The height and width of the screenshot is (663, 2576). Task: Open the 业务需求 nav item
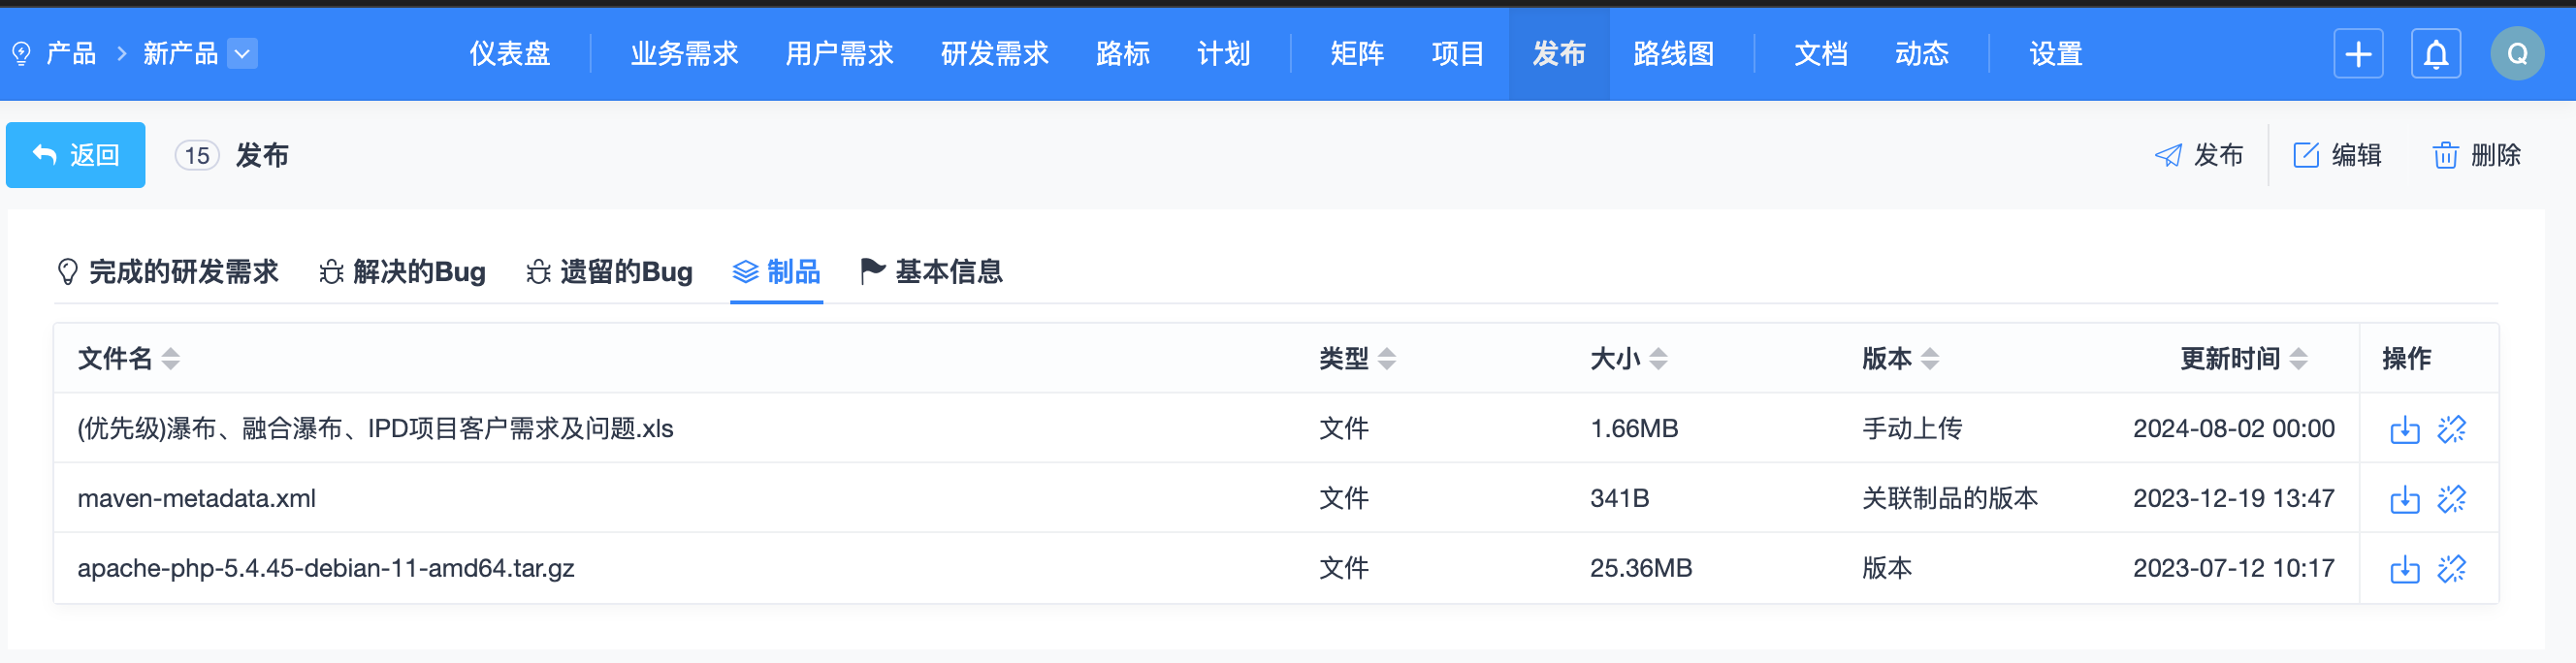tap(684, 54)
